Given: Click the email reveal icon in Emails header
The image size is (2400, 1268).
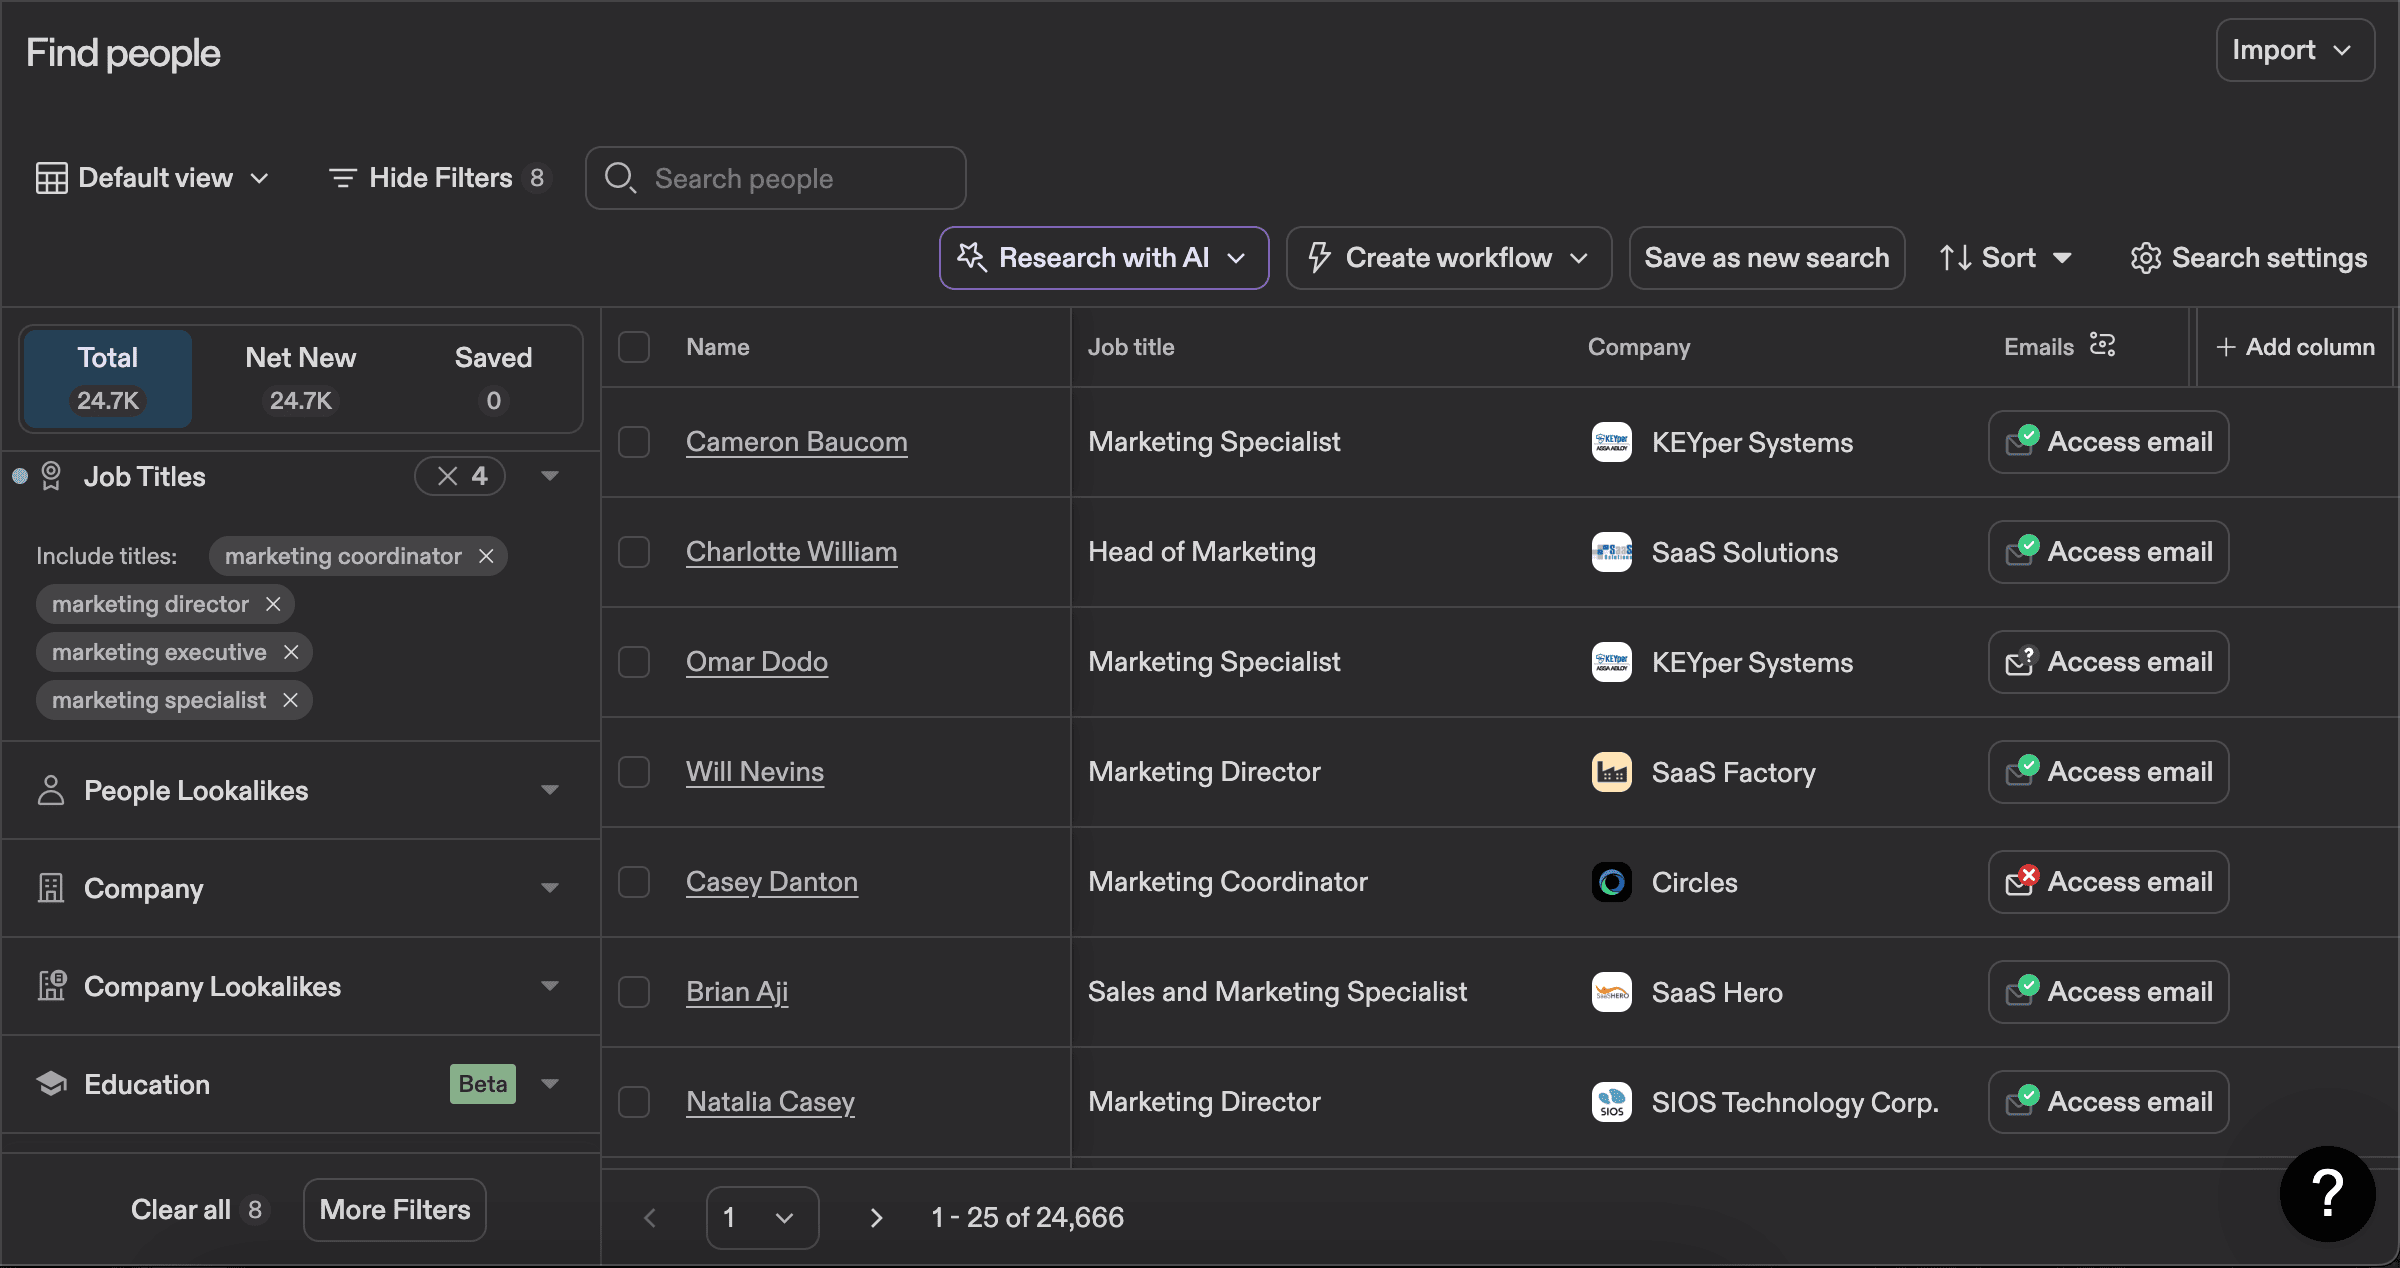Looking at the screenshot, I should coord(2104,345).
